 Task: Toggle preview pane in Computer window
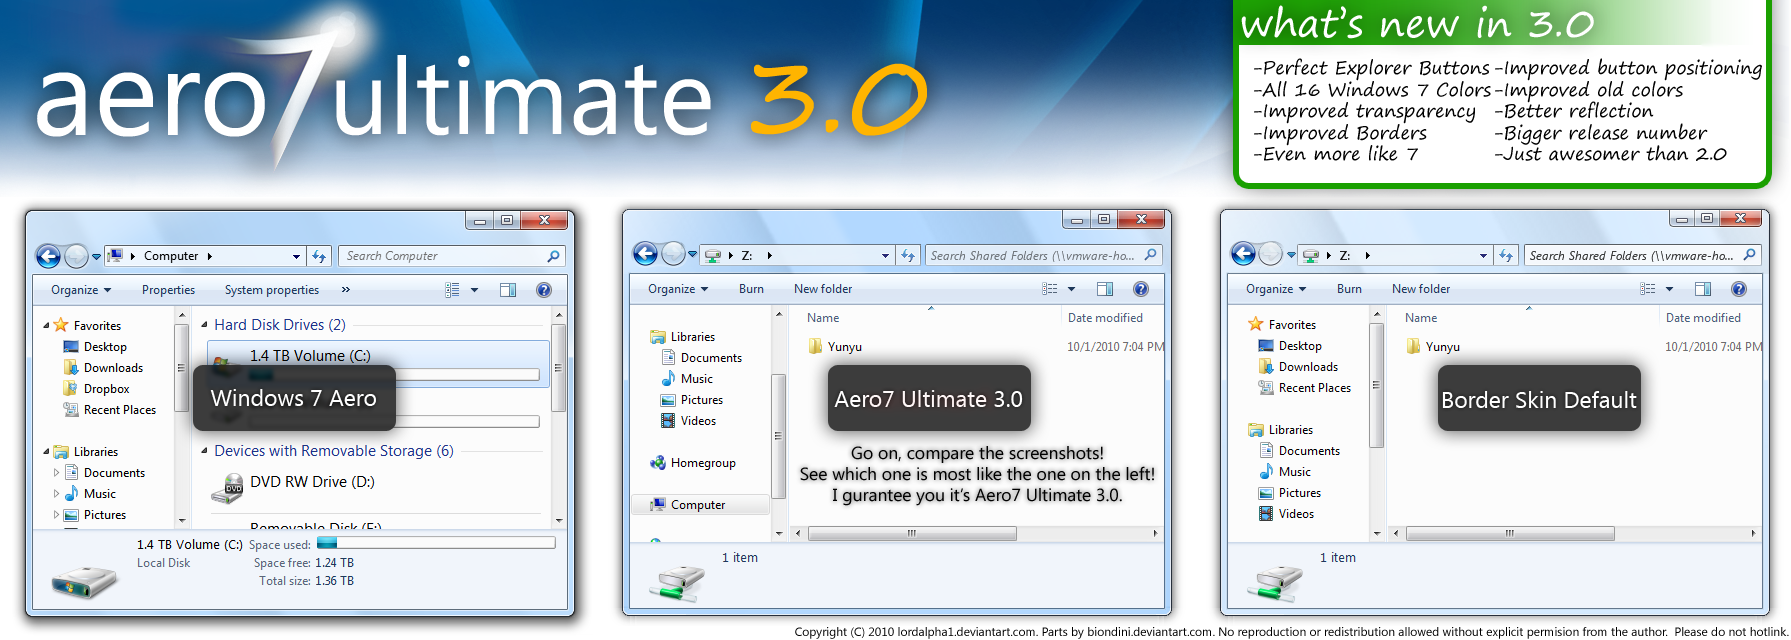click(x=508, y=290)
